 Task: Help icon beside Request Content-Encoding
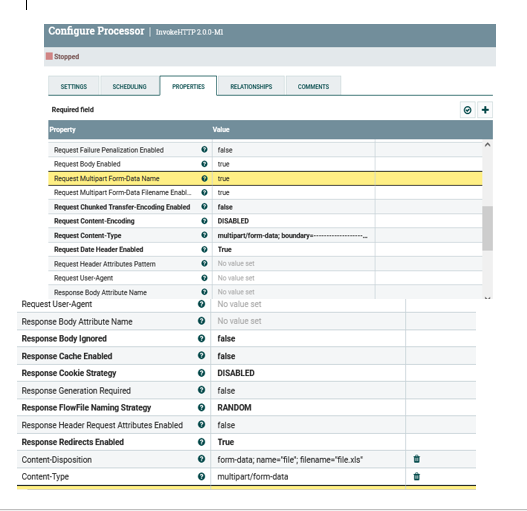click(x=204, y=221)
